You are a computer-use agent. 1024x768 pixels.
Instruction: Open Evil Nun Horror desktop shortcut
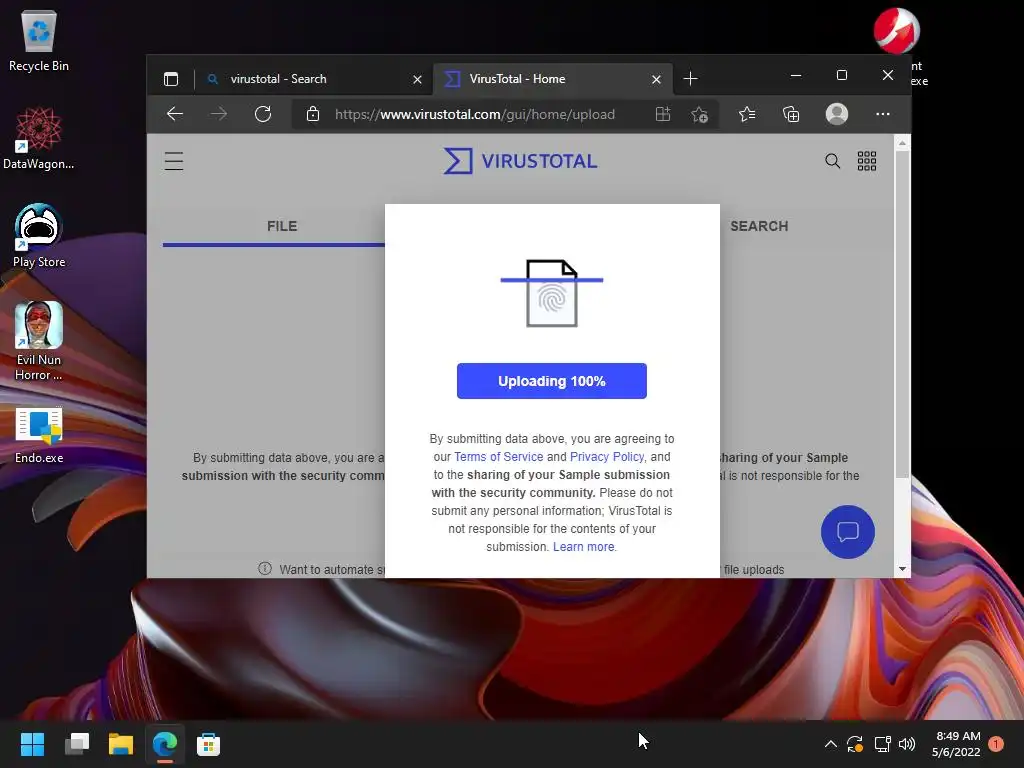[39, 342]
